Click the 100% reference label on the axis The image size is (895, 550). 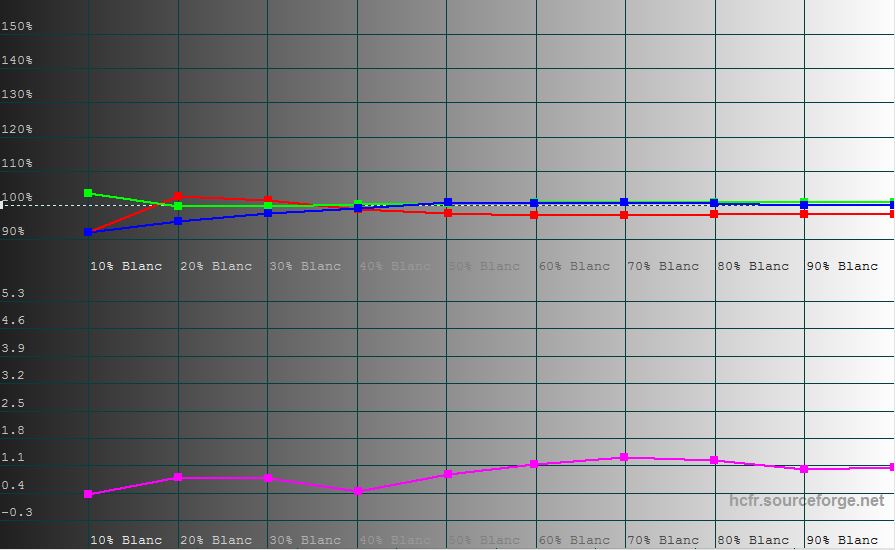coord(17,198)
